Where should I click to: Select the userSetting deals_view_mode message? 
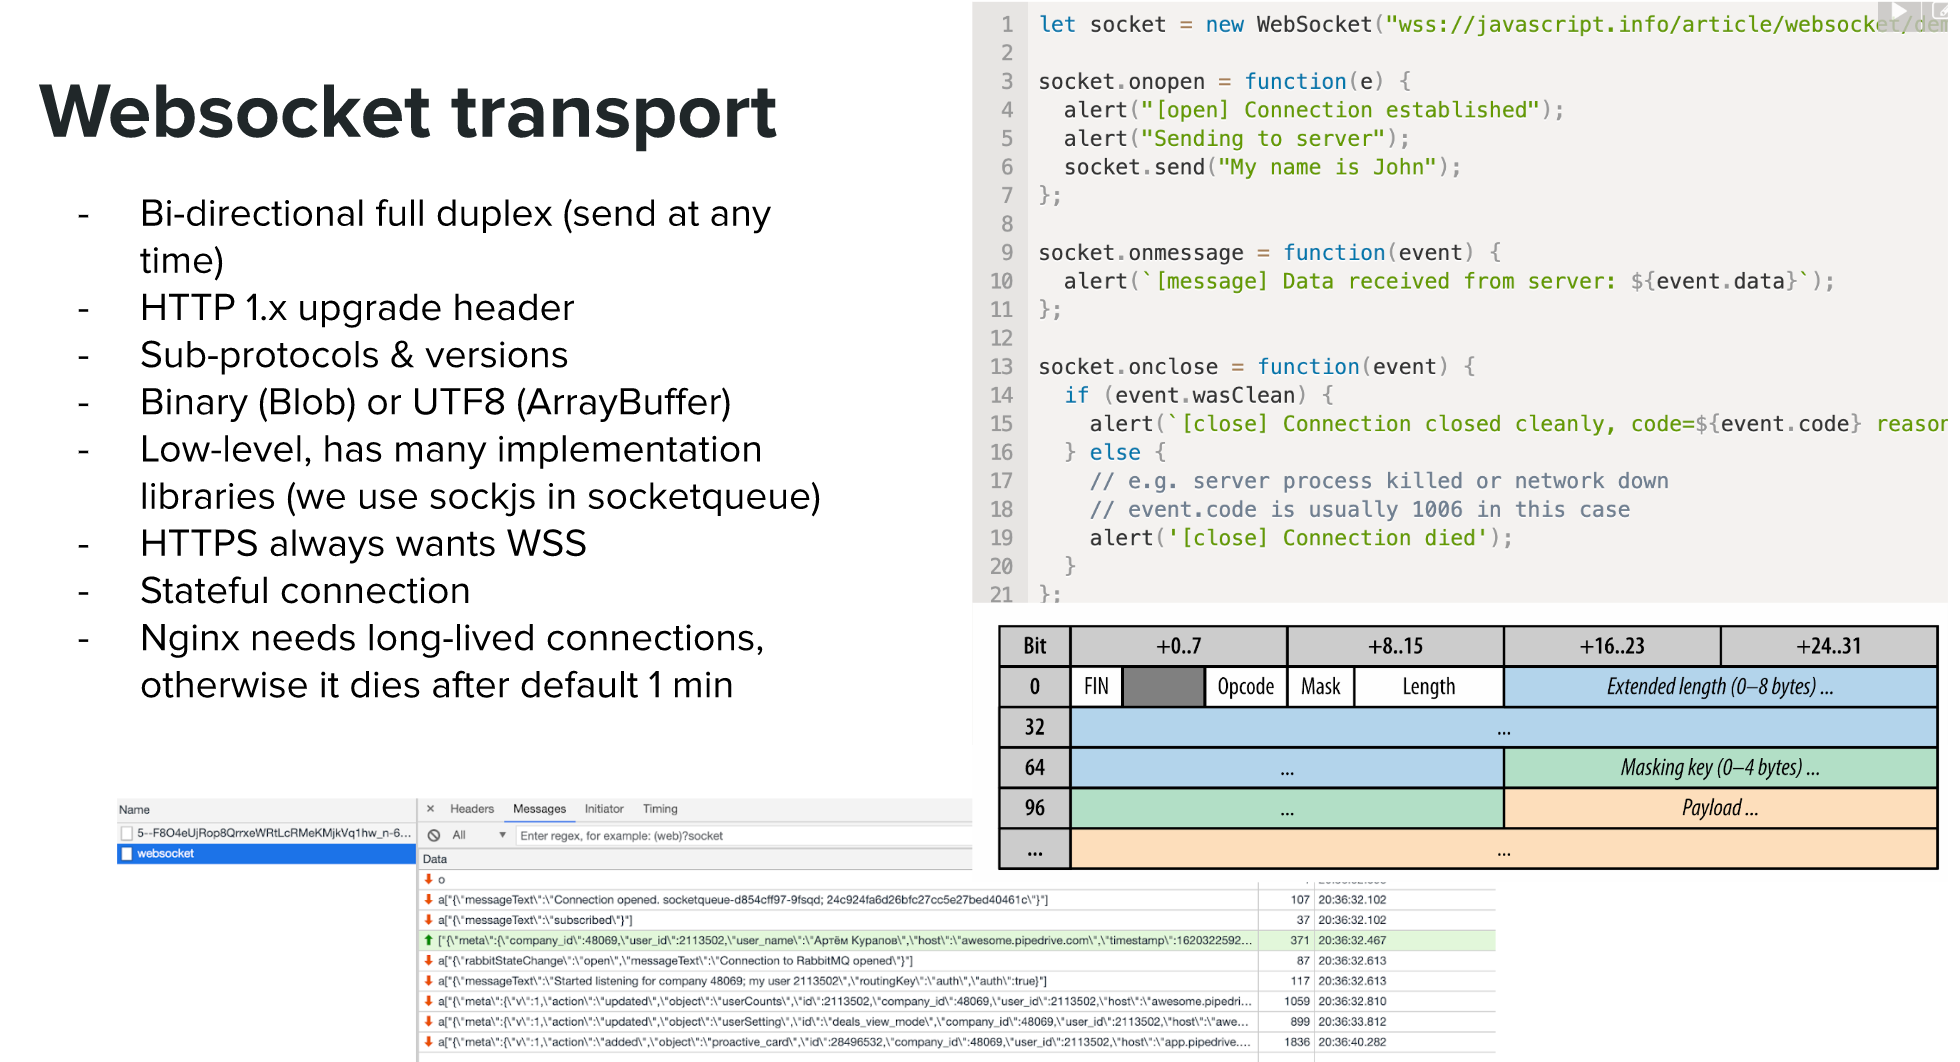pos(838,1022)
